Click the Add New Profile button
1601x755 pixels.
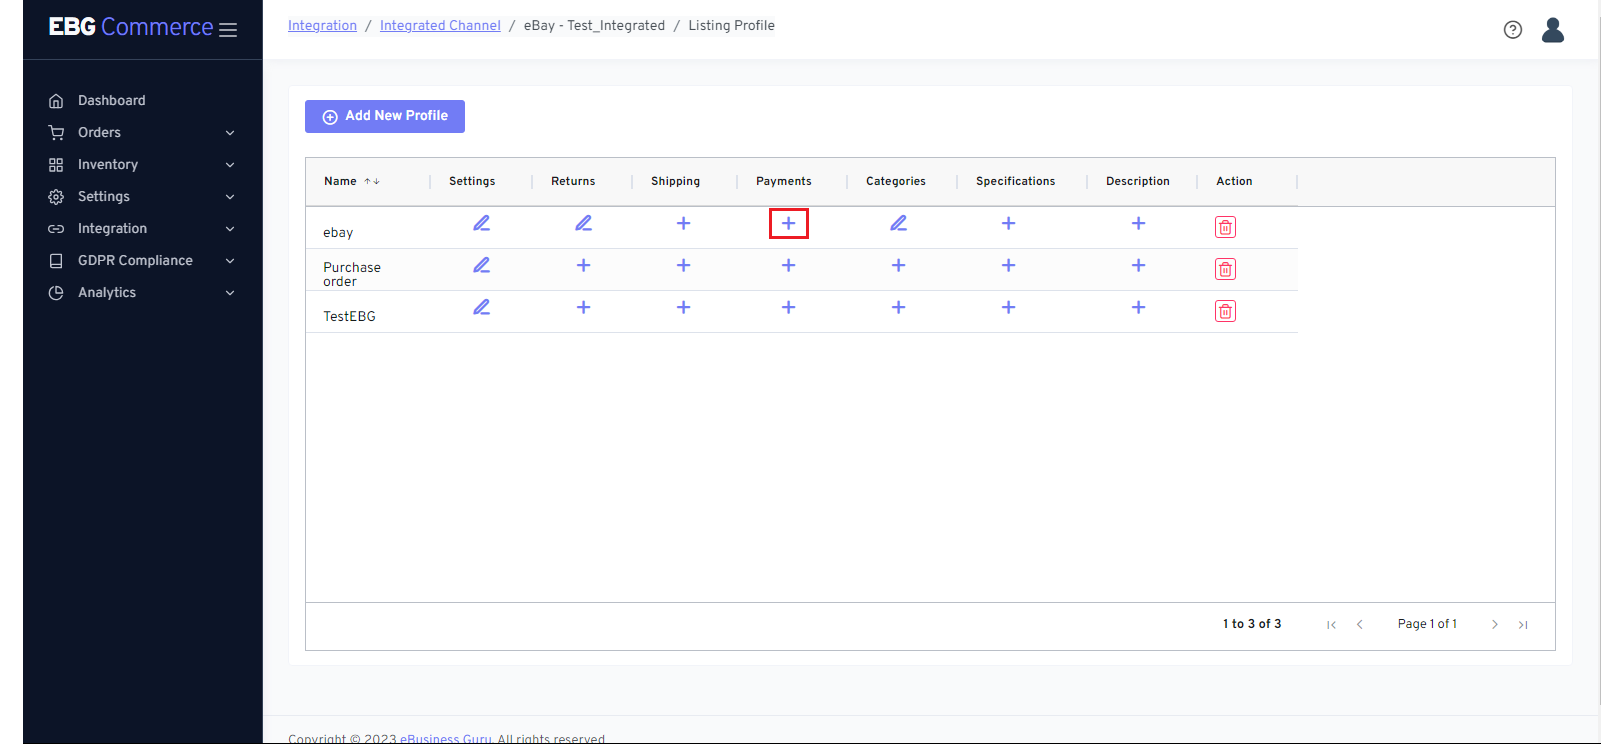[x=385, y=116]
